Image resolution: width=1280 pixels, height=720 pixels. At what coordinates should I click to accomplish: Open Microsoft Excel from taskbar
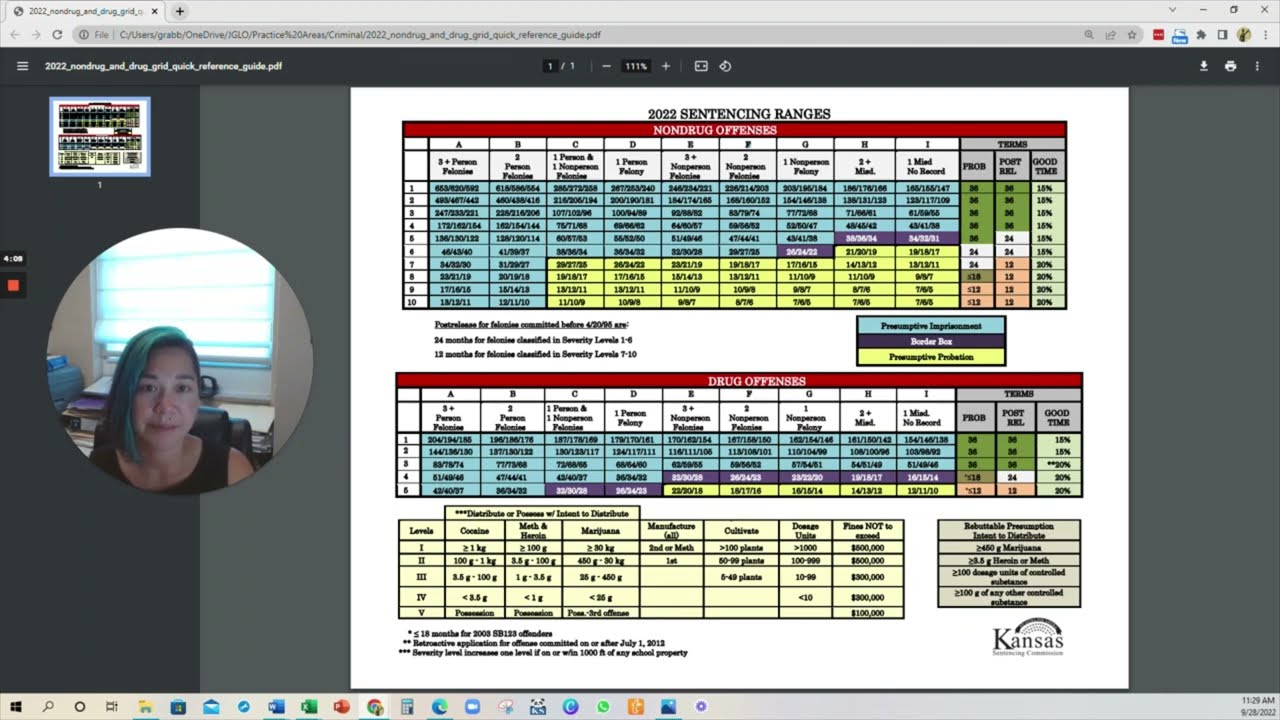309,706
